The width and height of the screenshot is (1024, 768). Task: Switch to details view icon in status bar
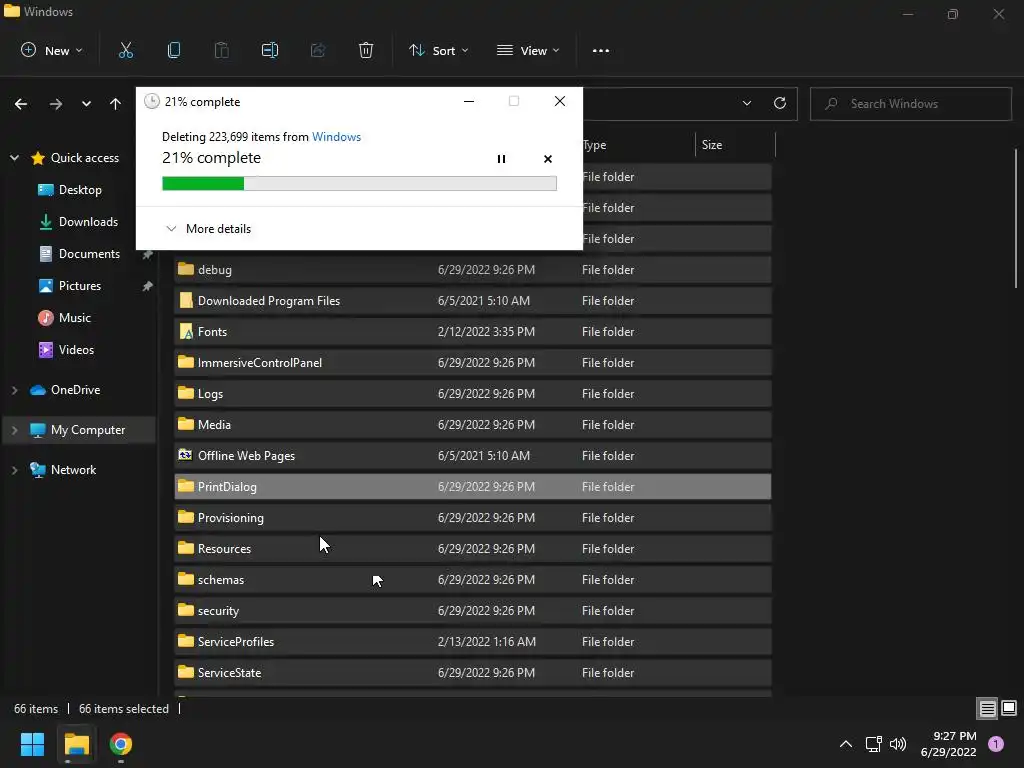pos(987,708)
